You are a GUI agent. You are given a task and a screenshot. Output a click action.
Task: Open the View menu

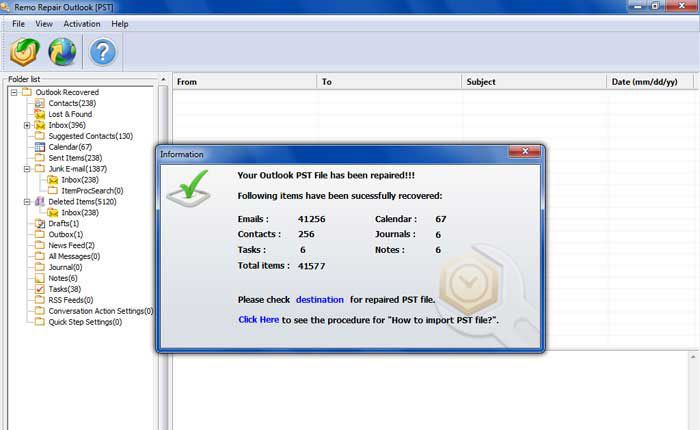(x=44, y=23)
